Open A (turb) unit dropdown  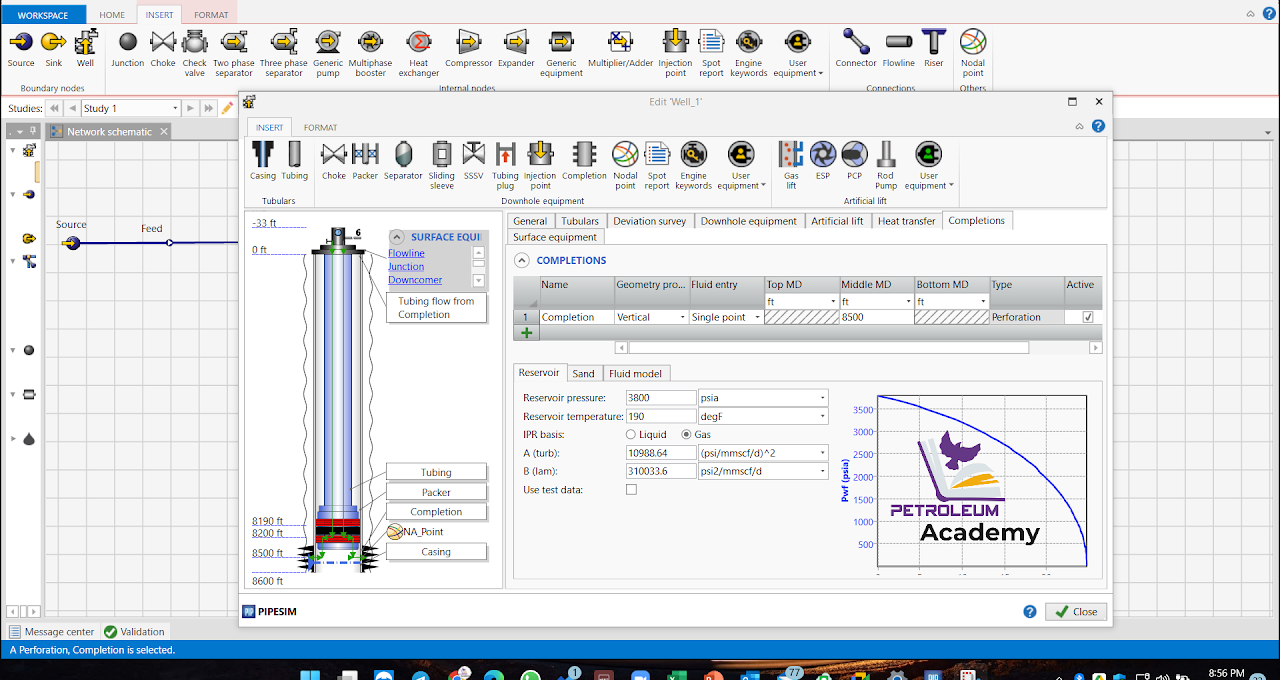click(822, 453)
